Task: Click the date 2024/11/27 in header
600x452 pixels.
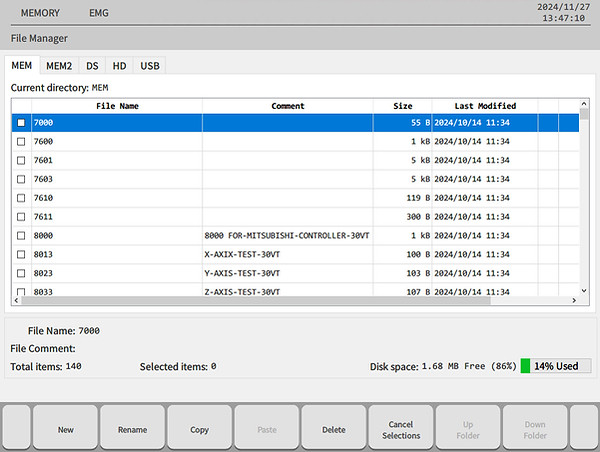Action: tap(563, 7)
